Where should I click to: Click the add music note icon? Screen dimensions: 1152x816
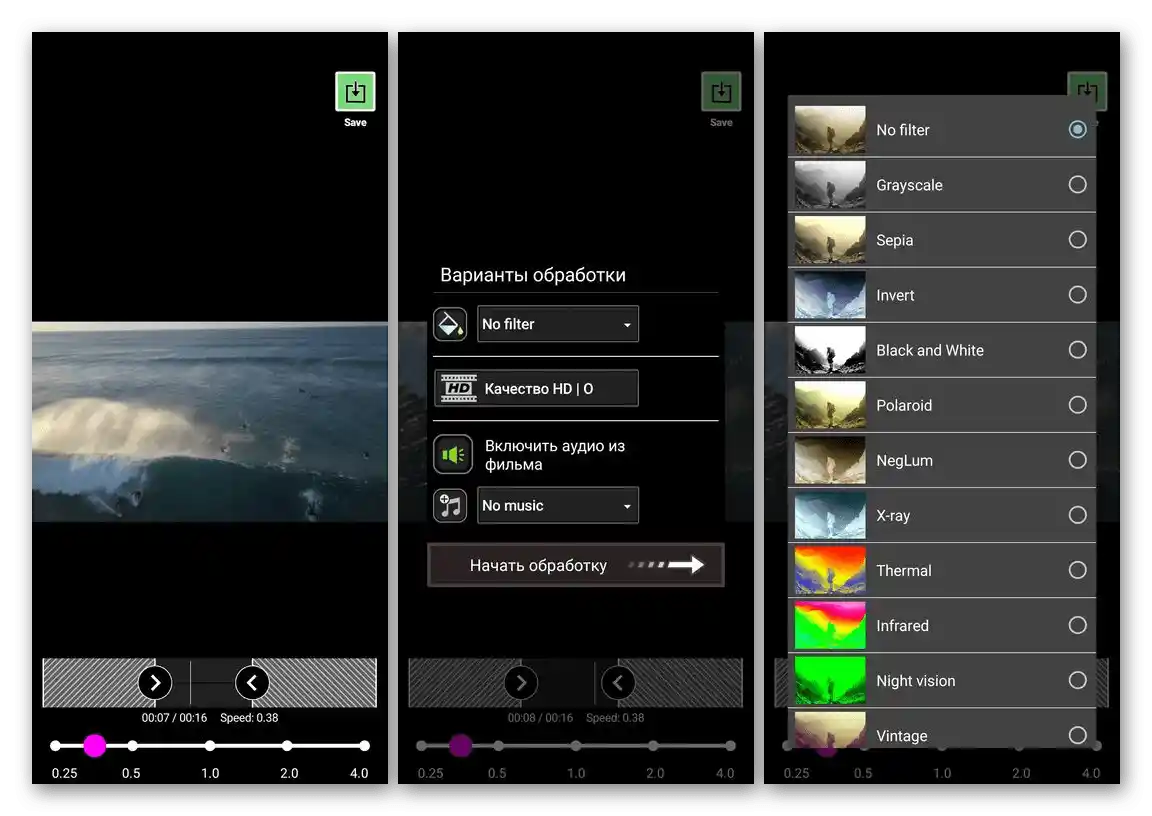[x=450, y=505]
